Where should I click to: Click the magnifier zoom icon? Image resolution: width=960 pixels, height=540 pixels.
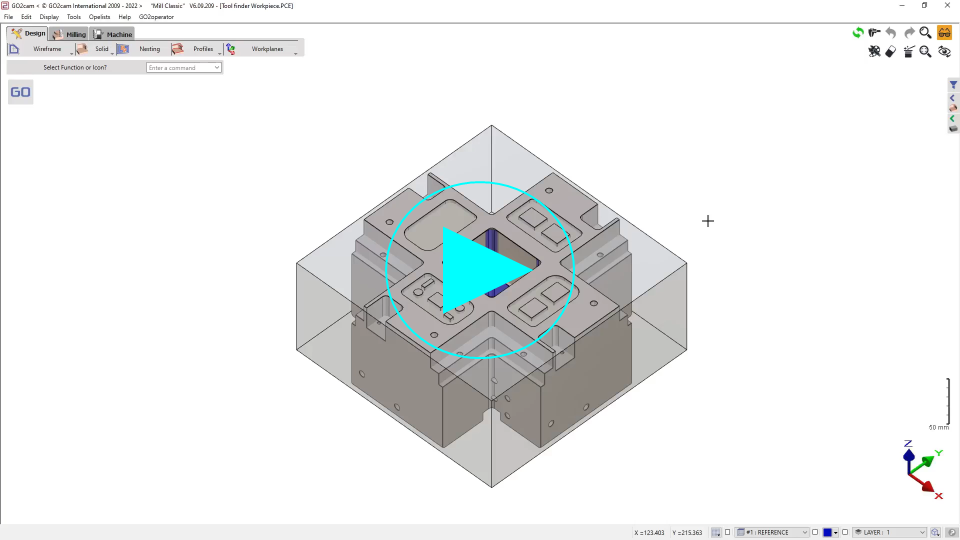click(926, 33)
